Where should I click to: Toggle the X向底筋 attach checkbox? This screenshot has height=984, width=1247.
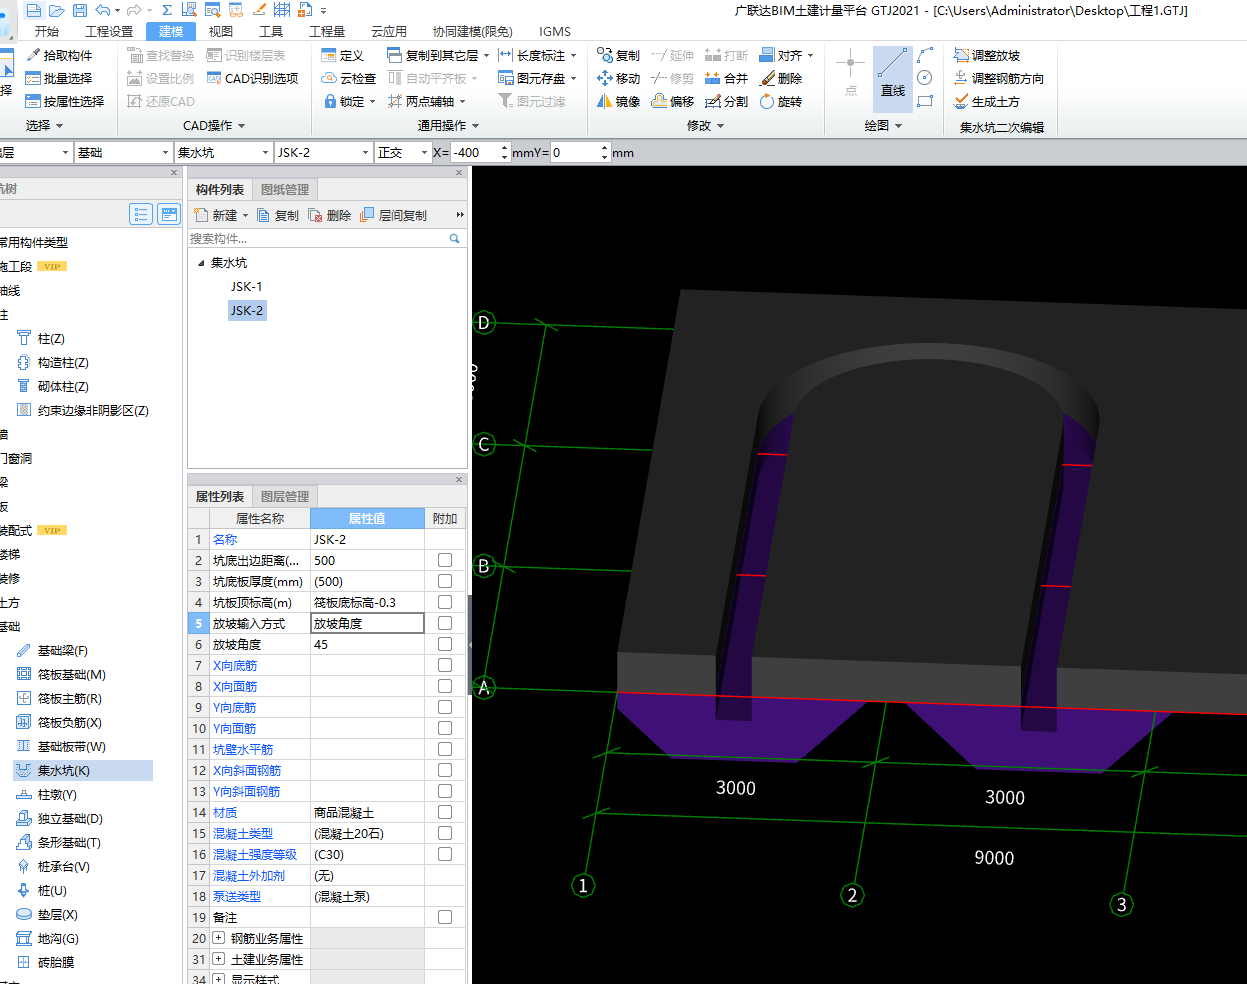445,665
